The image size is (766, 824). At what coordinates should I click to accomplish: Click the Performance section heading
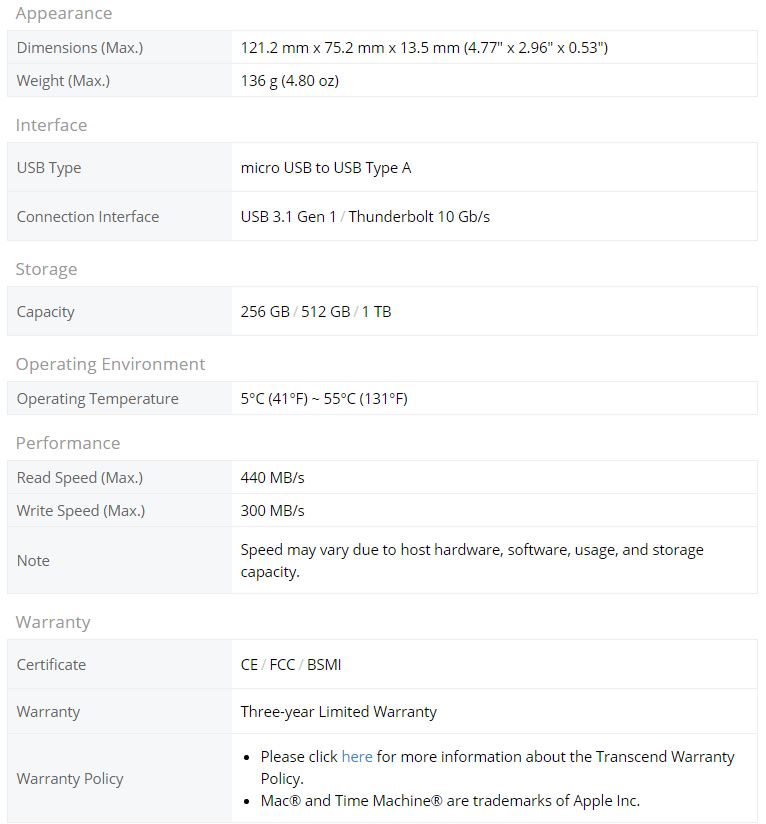68,443
